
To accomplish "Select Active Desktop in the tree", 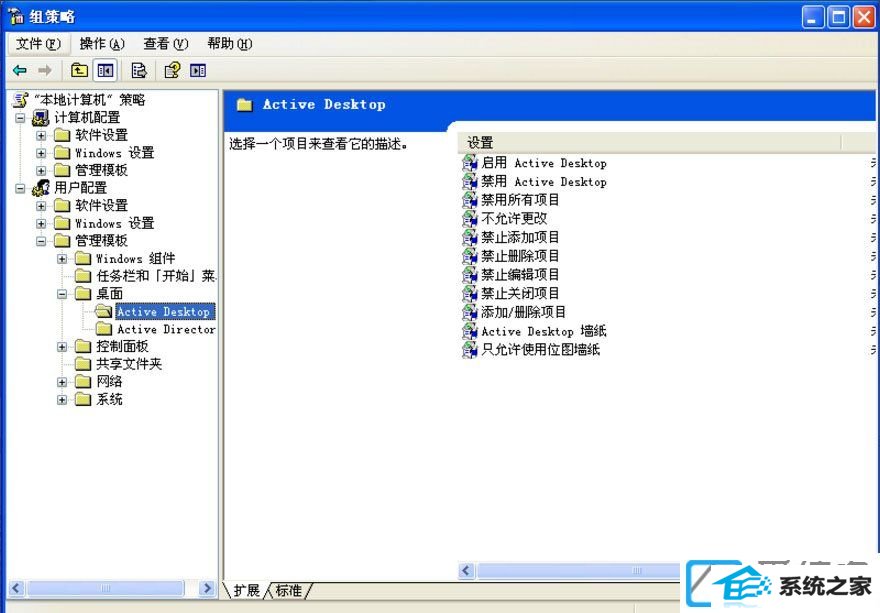I will pos(164,312).
